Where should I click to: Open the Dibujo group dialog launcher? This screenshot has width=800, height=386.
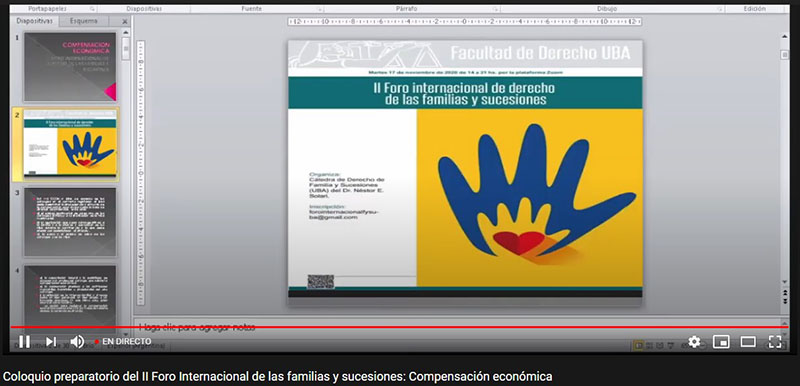point(719,9)
